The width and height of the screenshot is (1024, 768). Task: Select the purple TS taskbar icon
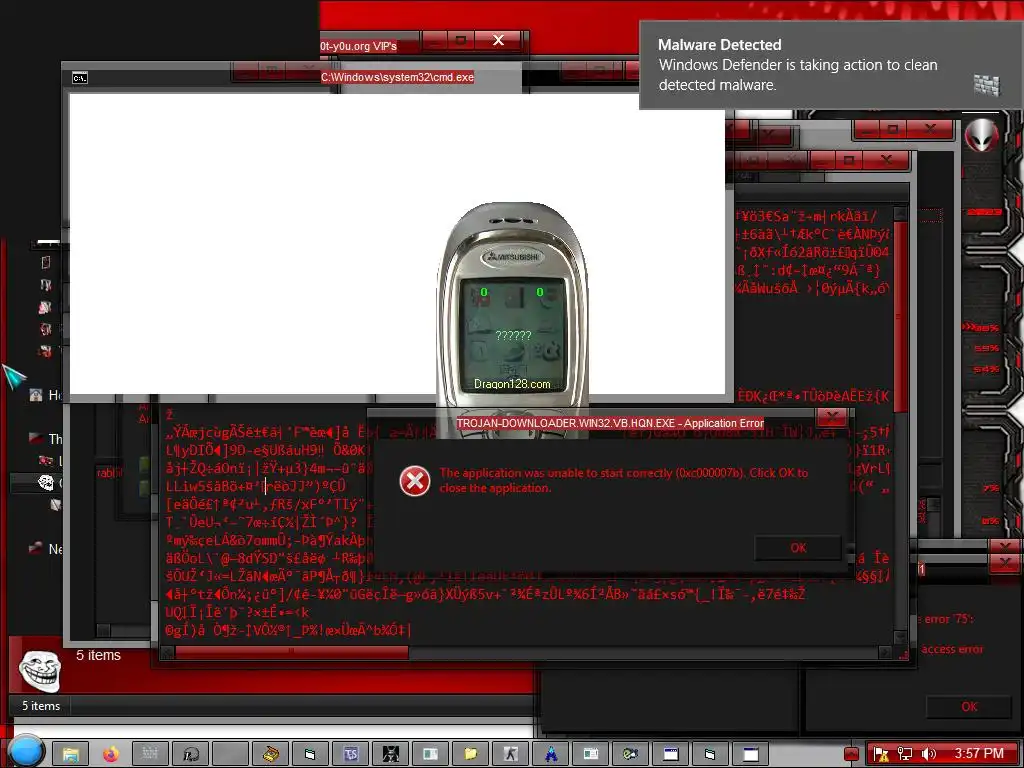tap(351, 754)
